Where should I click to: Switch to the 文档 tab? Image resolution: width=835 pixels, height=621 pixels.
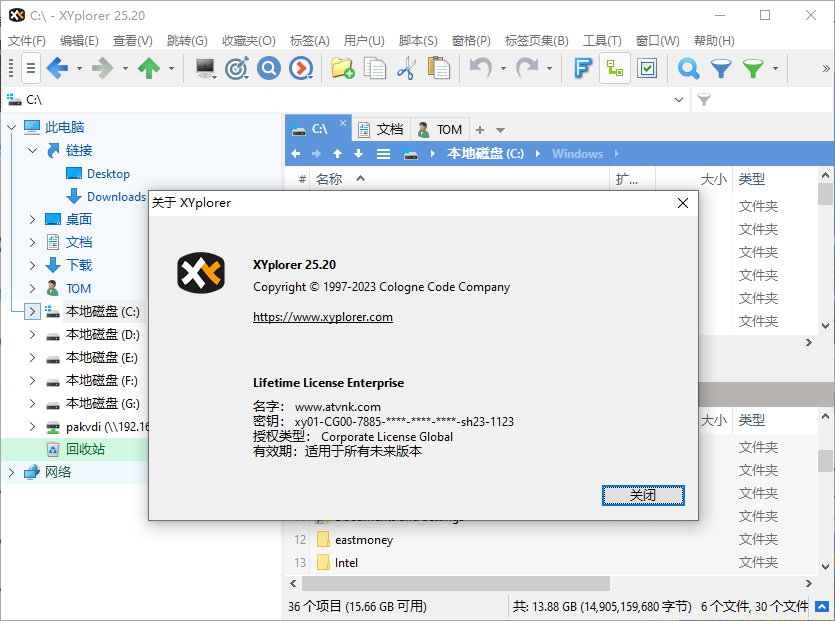click(381, 129)
